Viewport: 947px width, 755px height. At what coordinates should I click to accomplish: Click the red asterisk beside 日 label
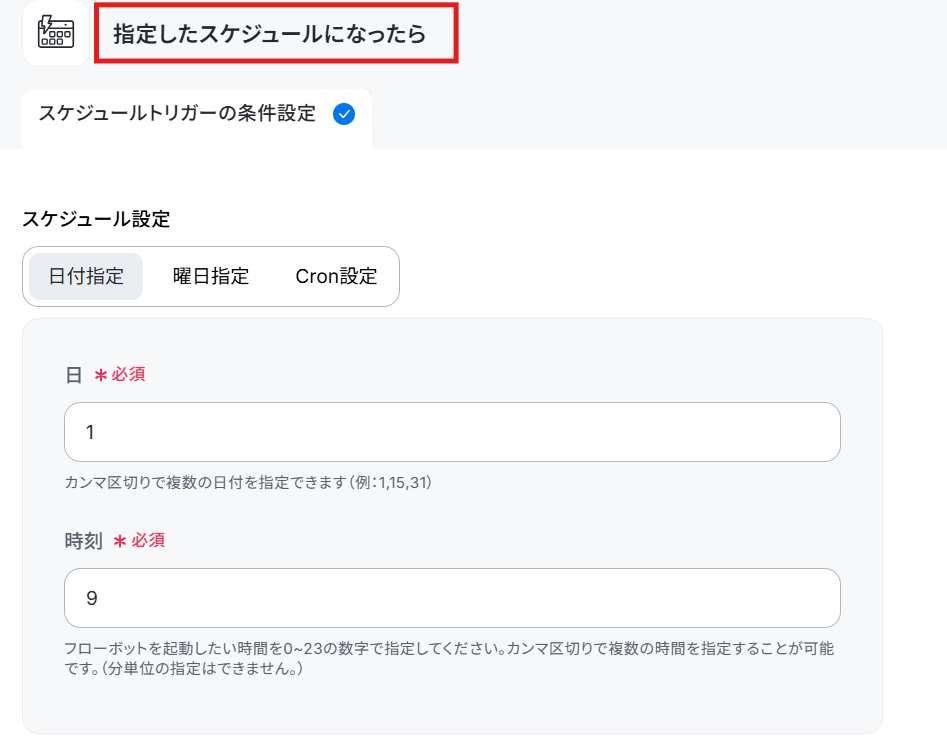100,375
